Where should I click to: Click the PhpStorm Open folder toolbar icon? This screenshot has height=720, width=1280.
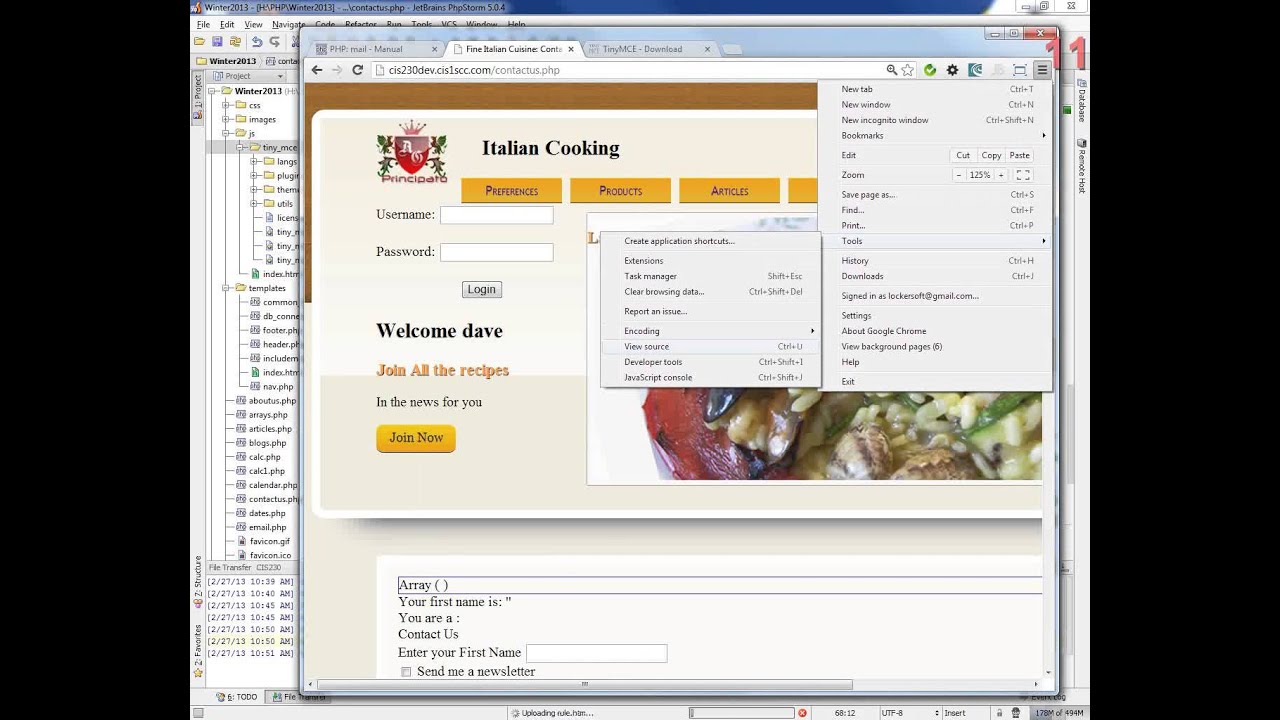[200, 42]
